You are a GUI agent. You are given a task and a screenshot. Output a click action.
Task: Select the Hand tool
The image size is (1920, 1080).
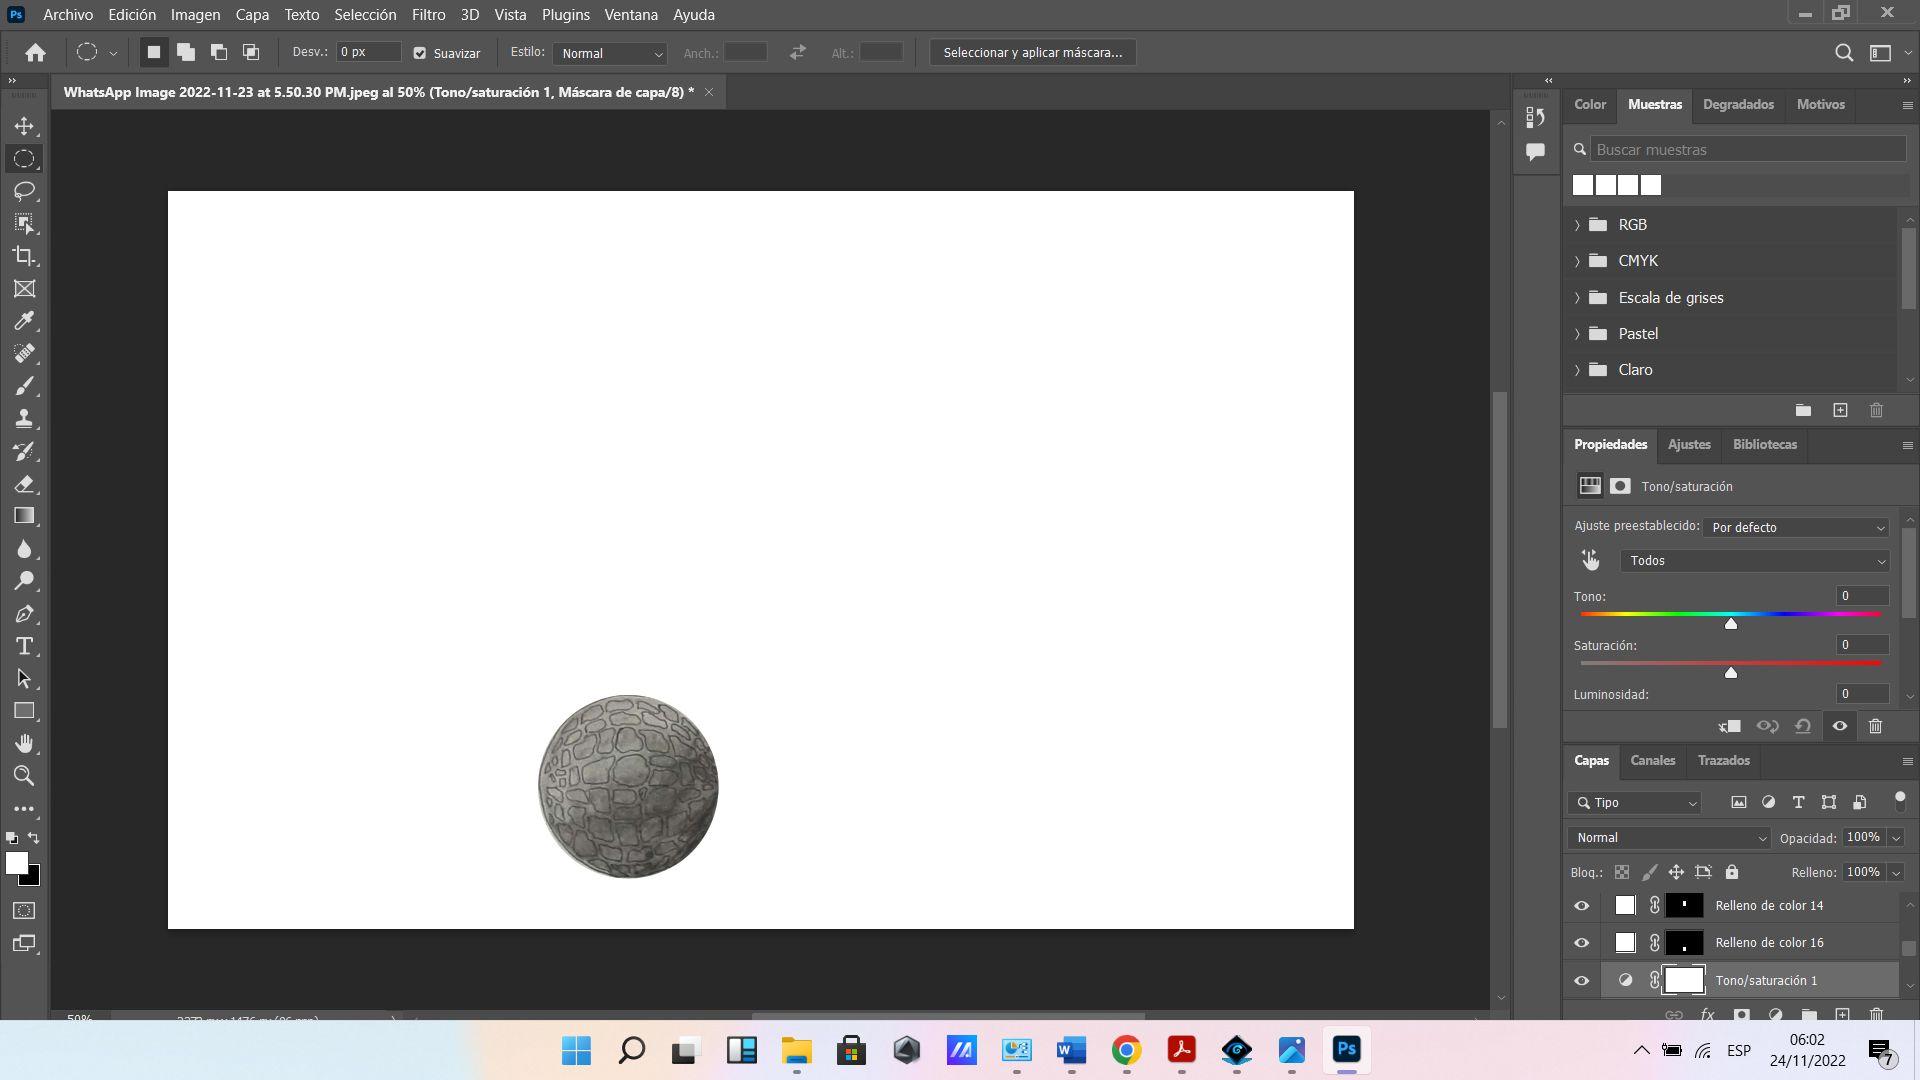point(24,743)
